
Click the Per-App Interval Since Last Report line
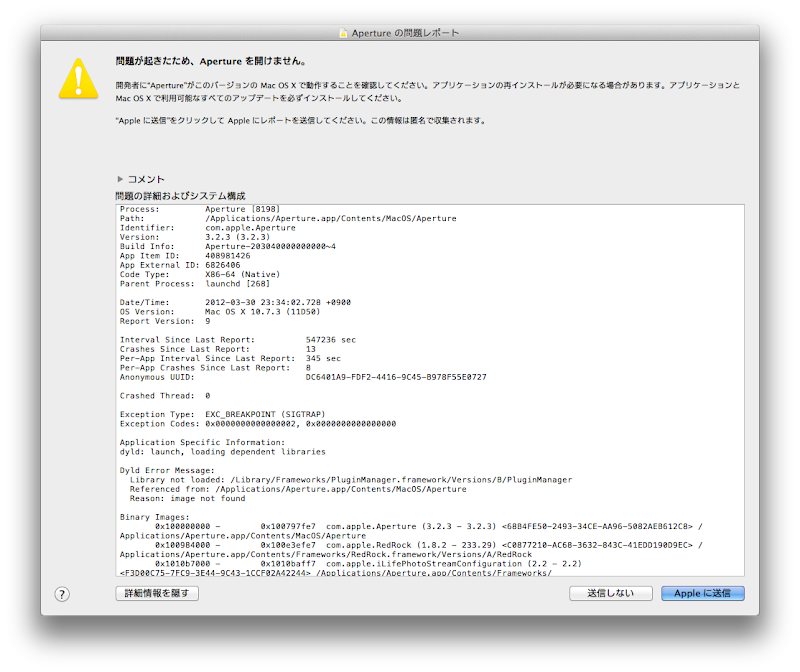pos(230,359)
